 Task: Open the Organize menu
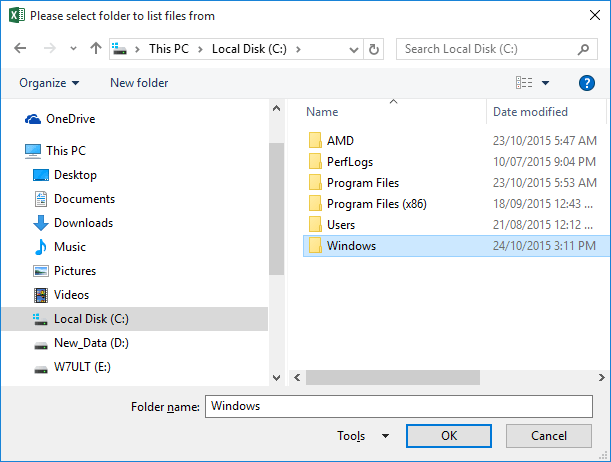pyautogui.click(x=49, y=83)
